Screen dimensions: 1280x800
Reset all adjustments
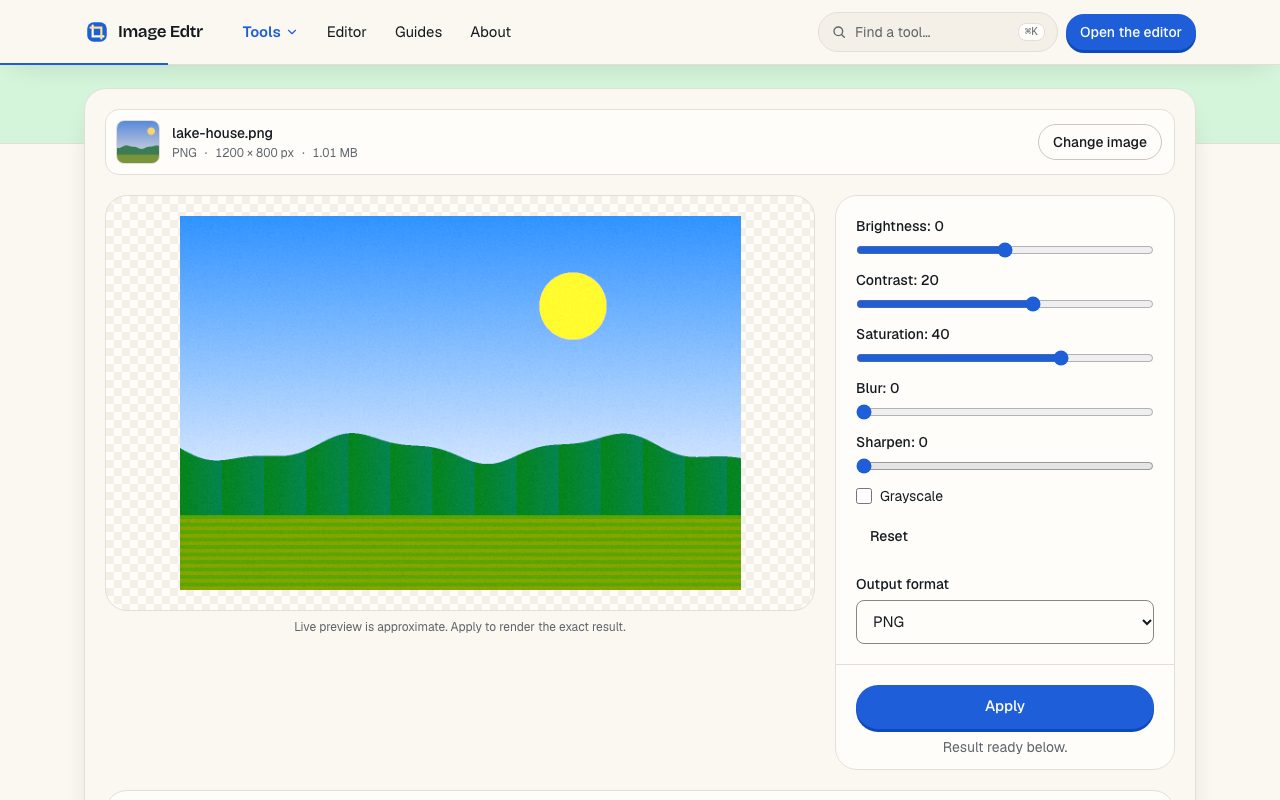889,536
